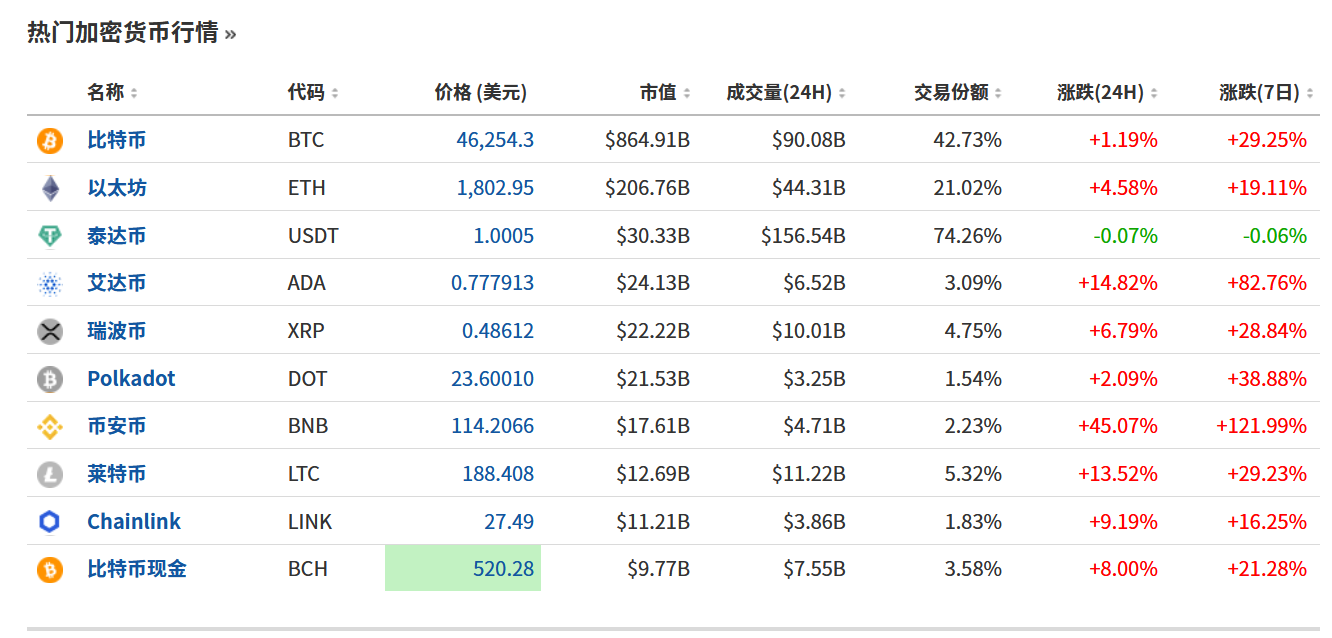Select volume $156.54B cell

click(803, 236)
